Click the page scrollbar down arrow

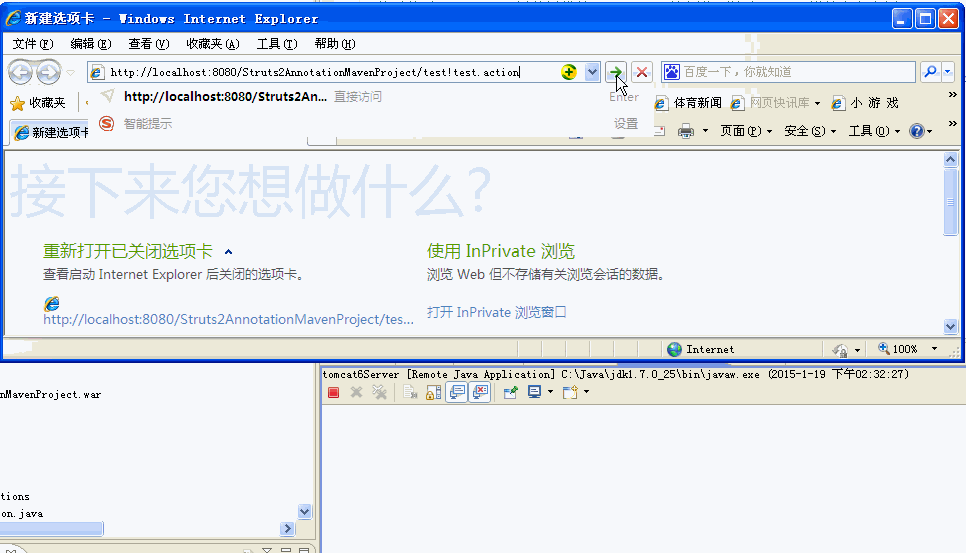(x=951, y=326)
